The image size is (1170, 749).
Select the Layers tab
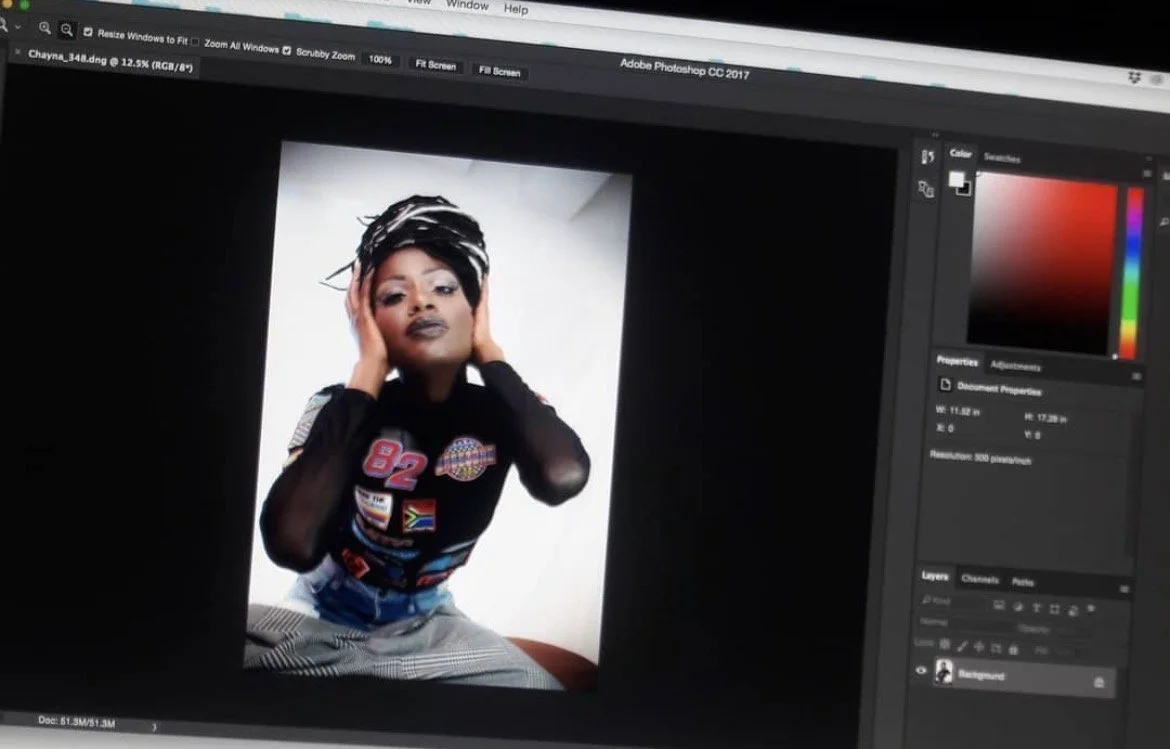pyautogui.click(x=935, y=576)
